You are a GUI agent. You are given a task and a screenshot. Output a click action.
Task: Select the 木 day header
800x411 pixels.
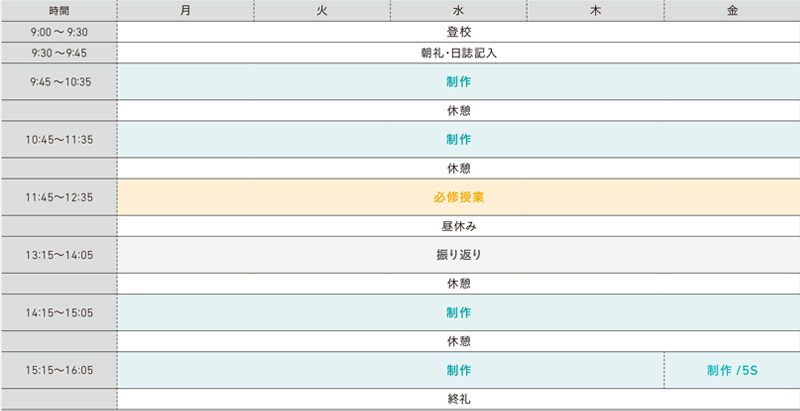coord(595,11)
